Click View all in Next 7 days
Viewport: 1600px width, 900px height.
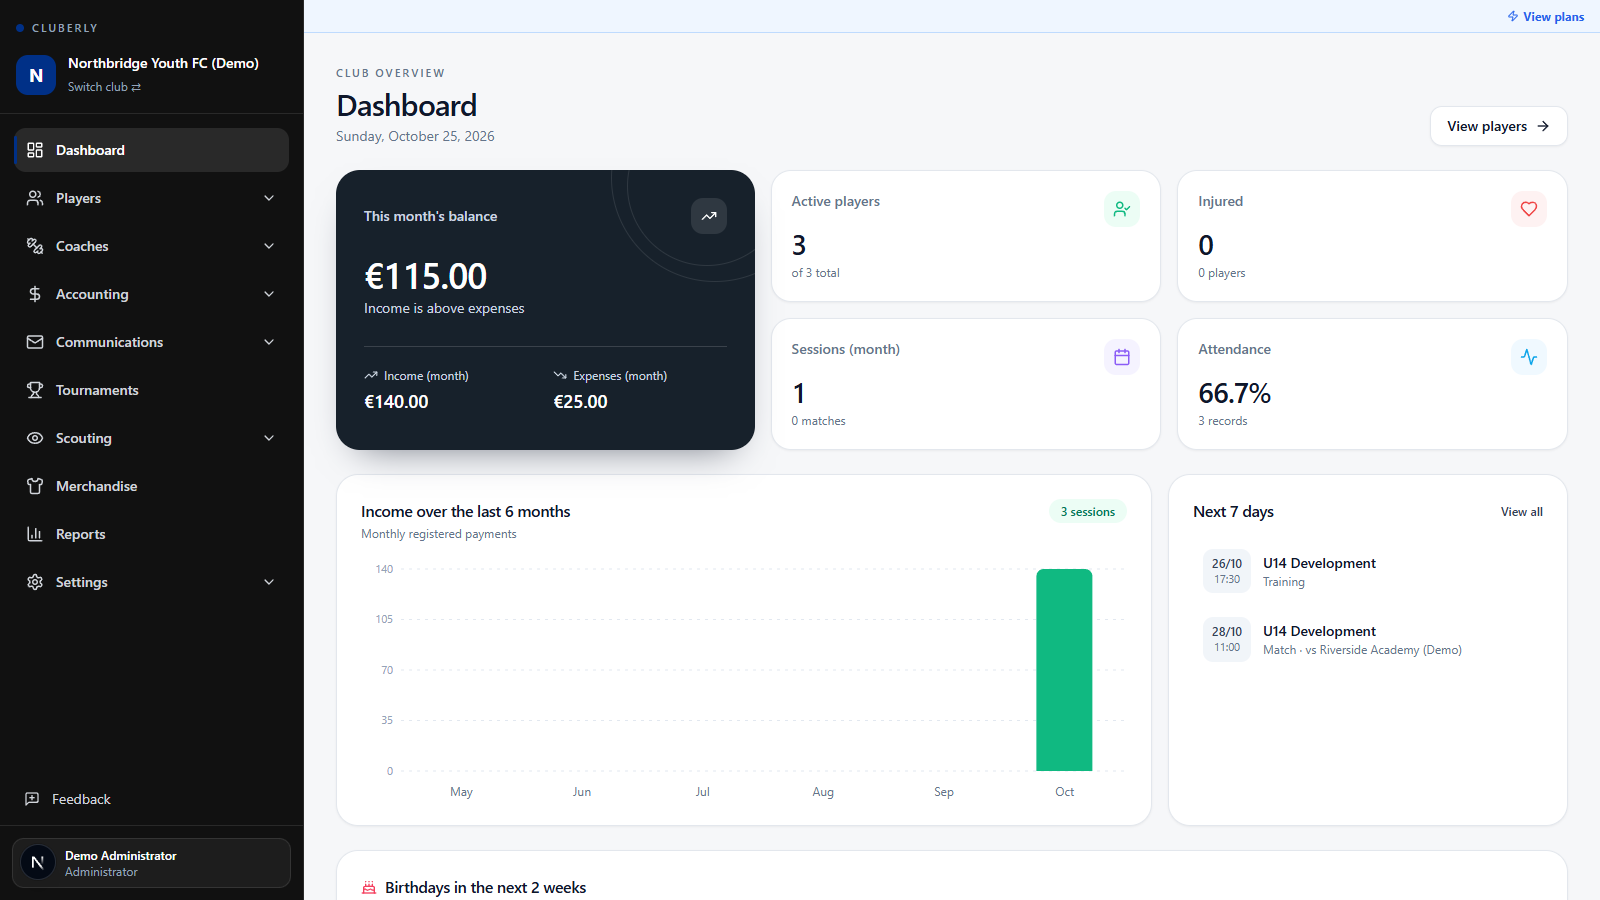(x=1522, y=512)
